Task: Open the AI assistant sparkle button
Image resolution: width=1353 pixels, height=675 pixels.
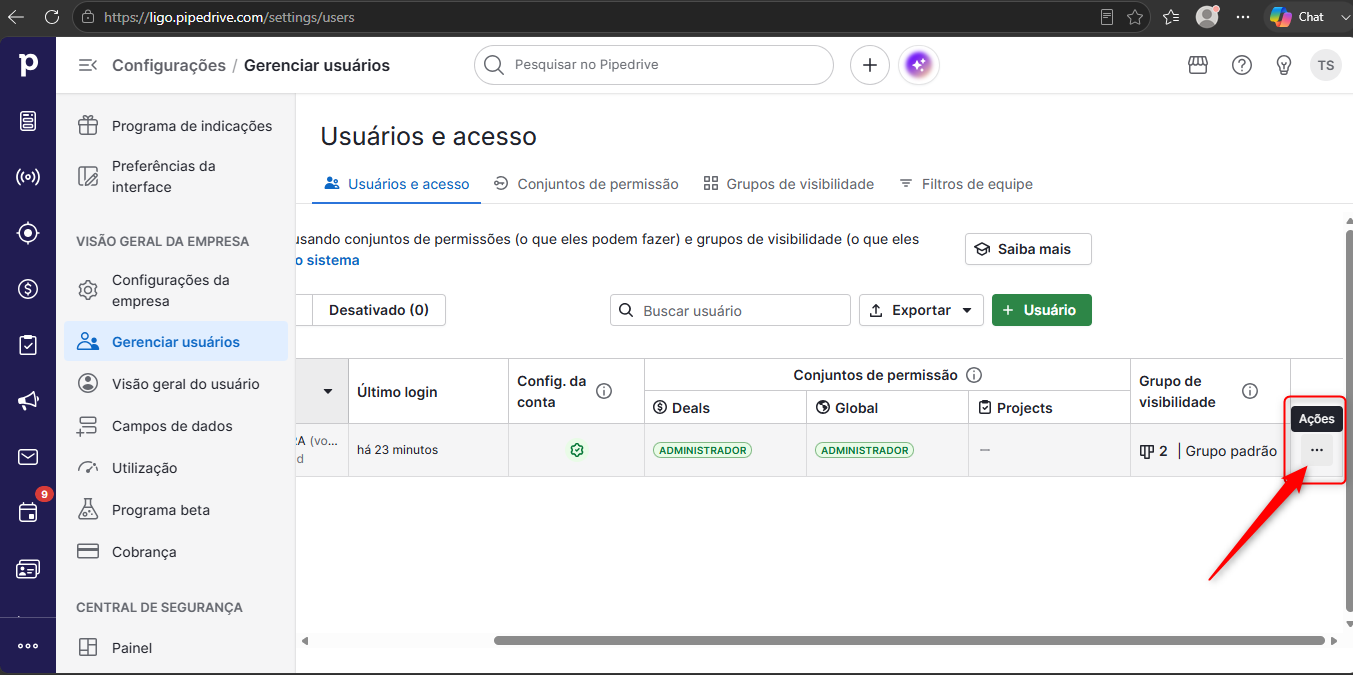Action: click(919, 65)
